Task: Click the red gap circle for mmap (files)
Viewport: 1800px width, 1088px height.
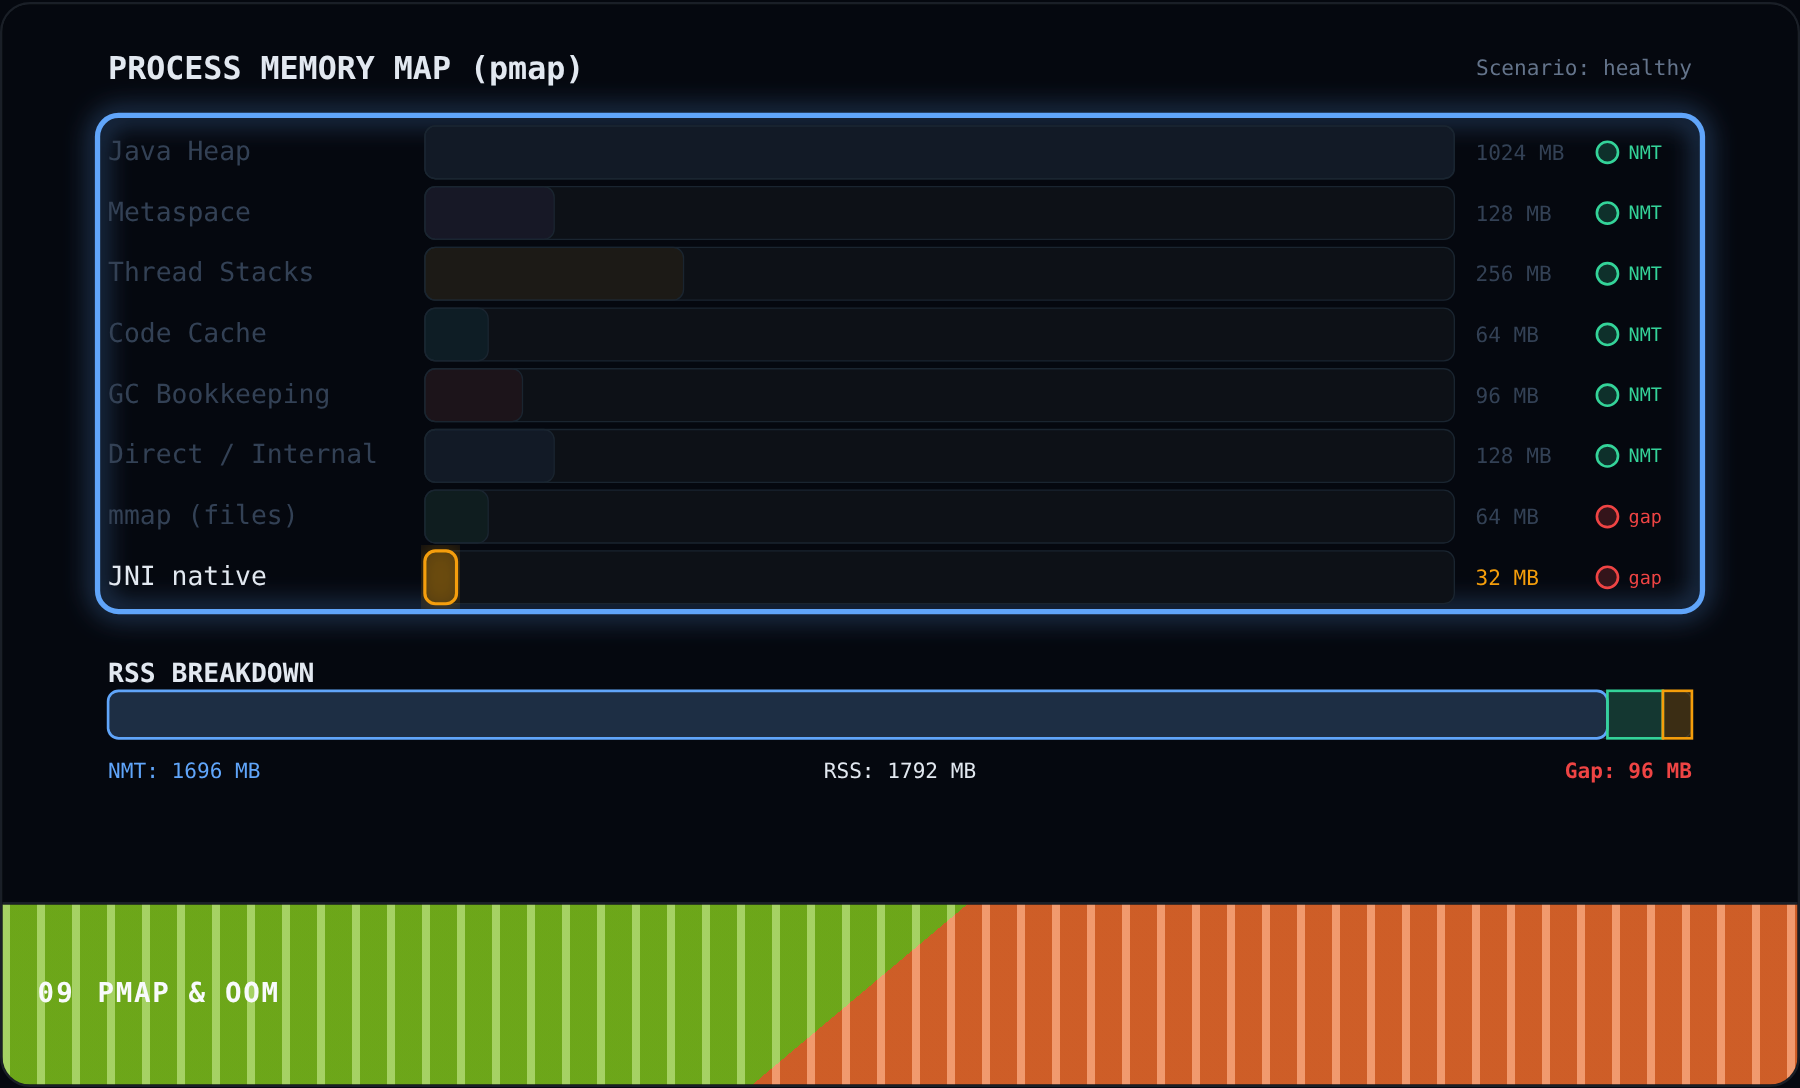Action: point(1607,517)
